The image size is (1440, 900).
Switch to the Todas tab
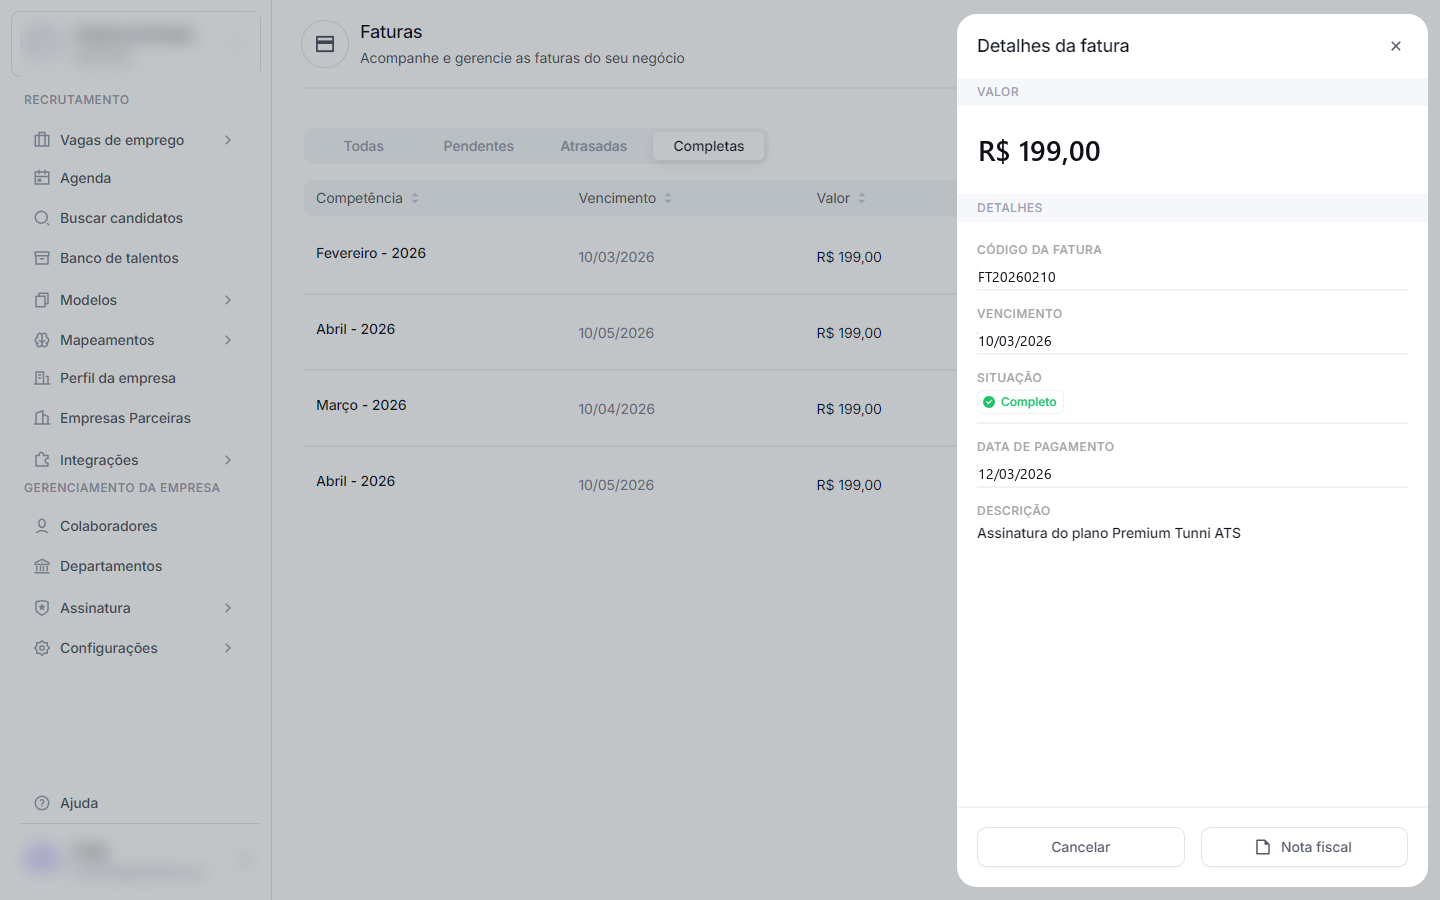[x=364, y=146]
